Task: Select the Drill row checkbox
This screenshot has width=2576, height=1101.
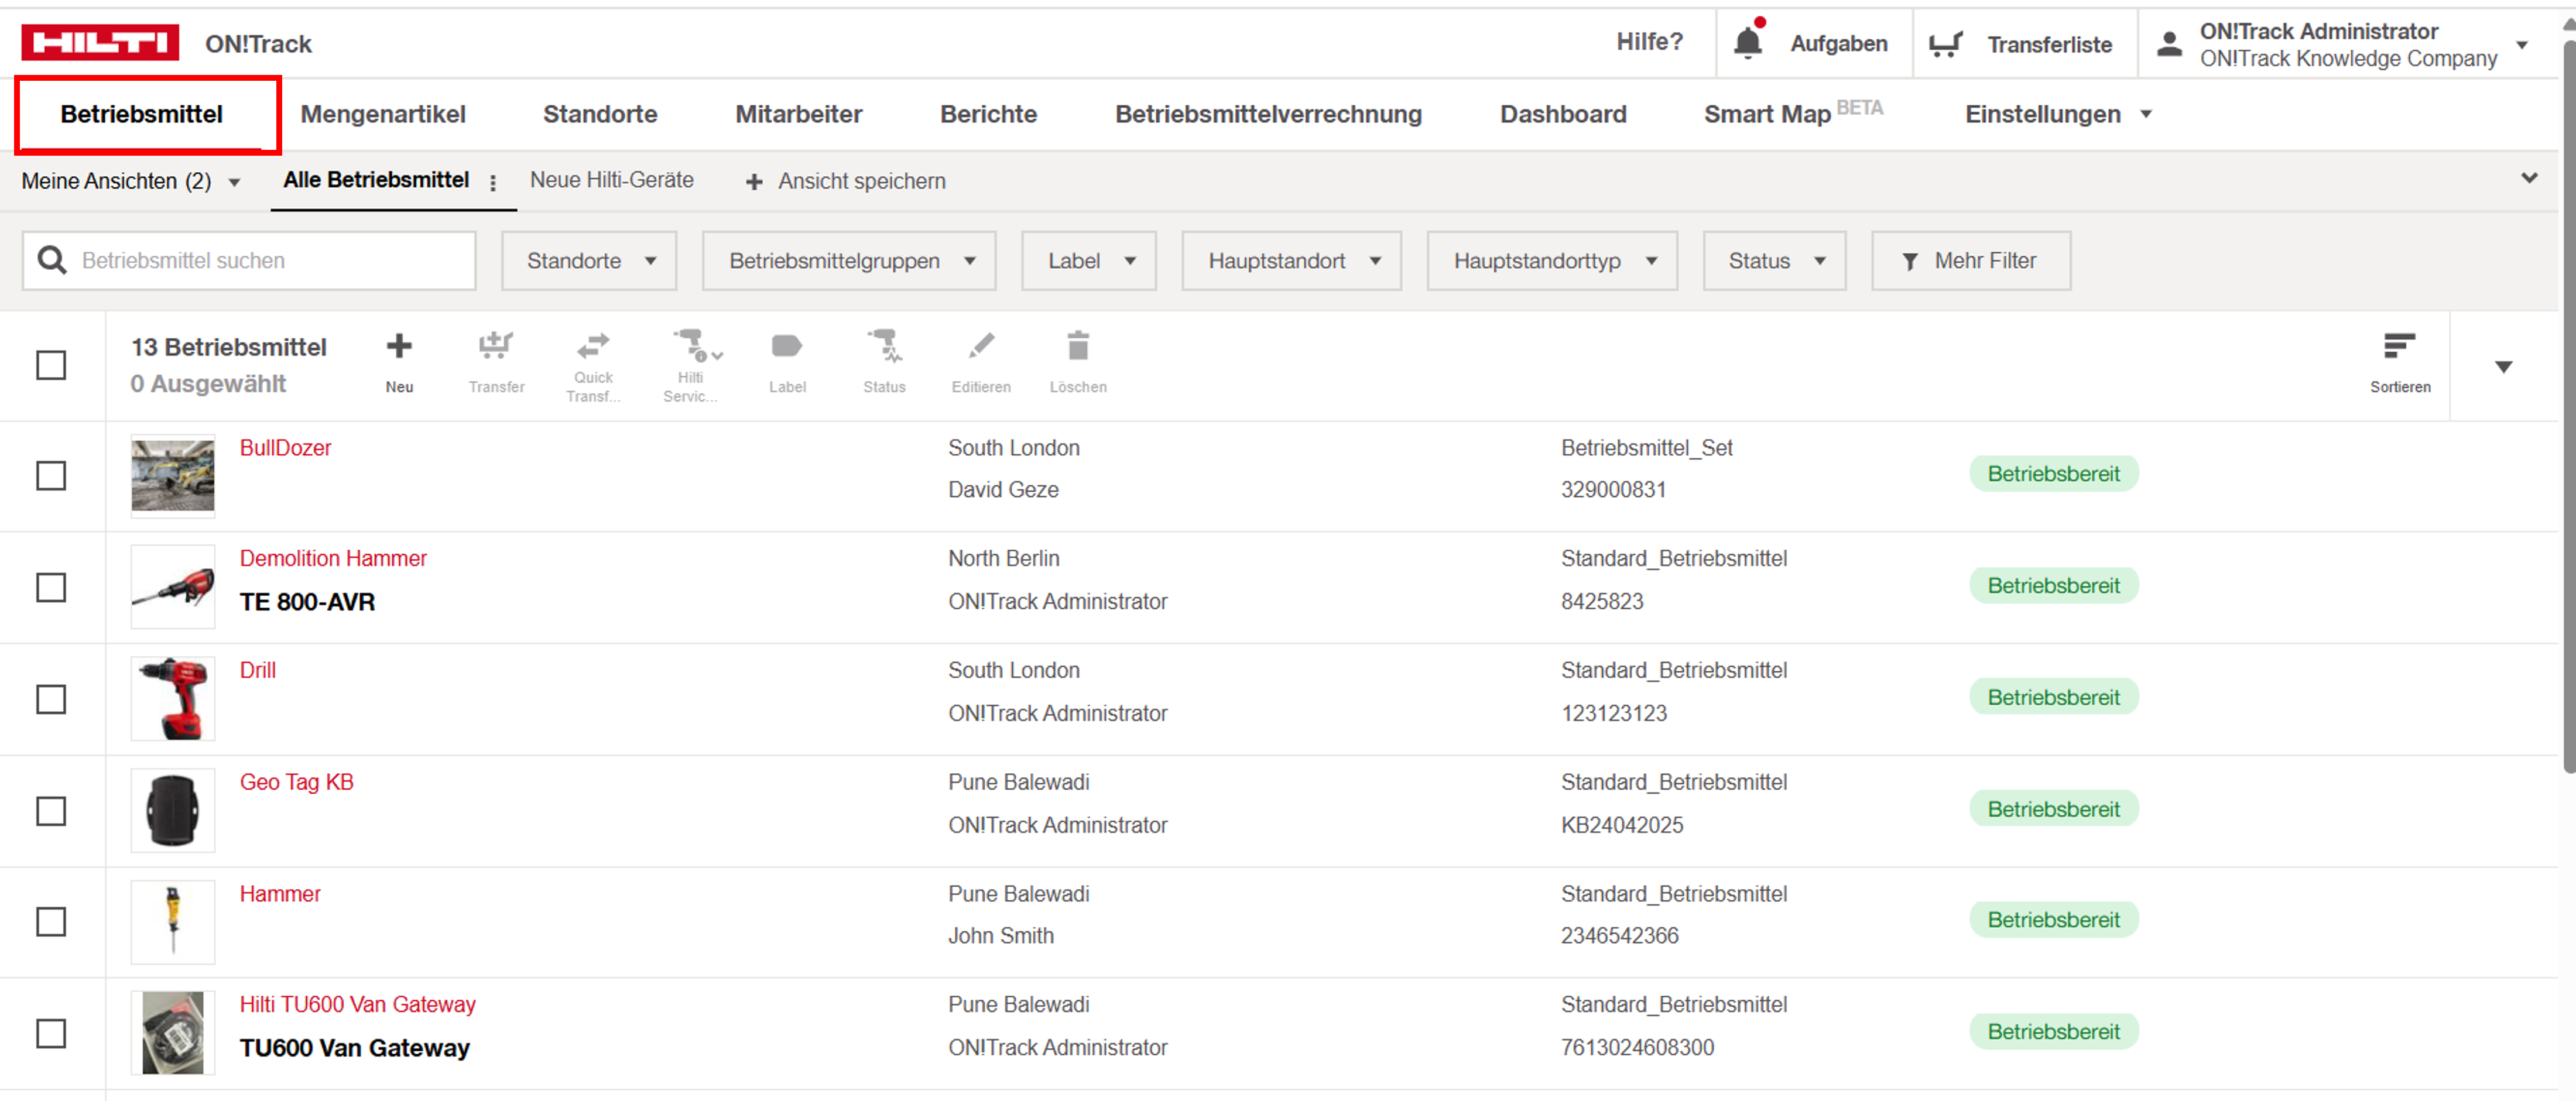Action: (51, 699)
